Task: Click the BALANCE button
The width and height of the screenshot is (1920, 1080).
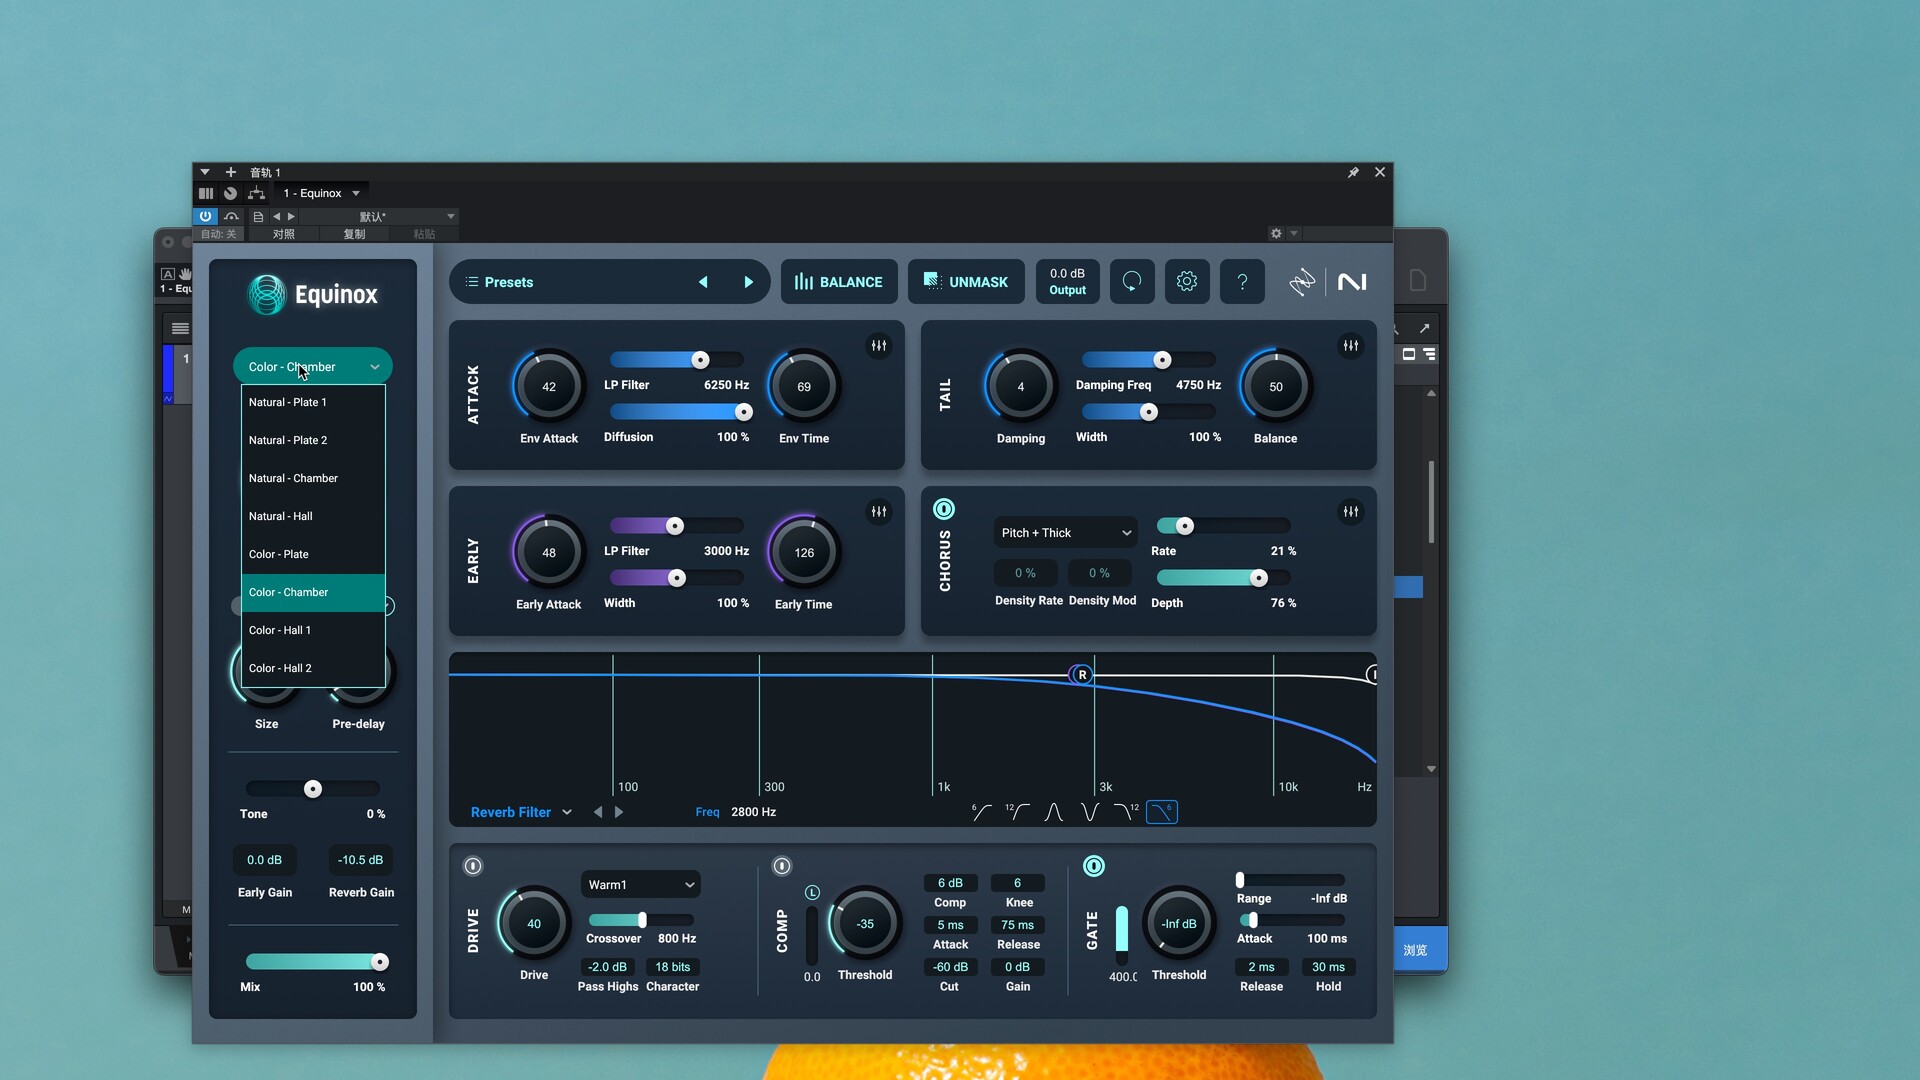Action: (x=838, y=282)
